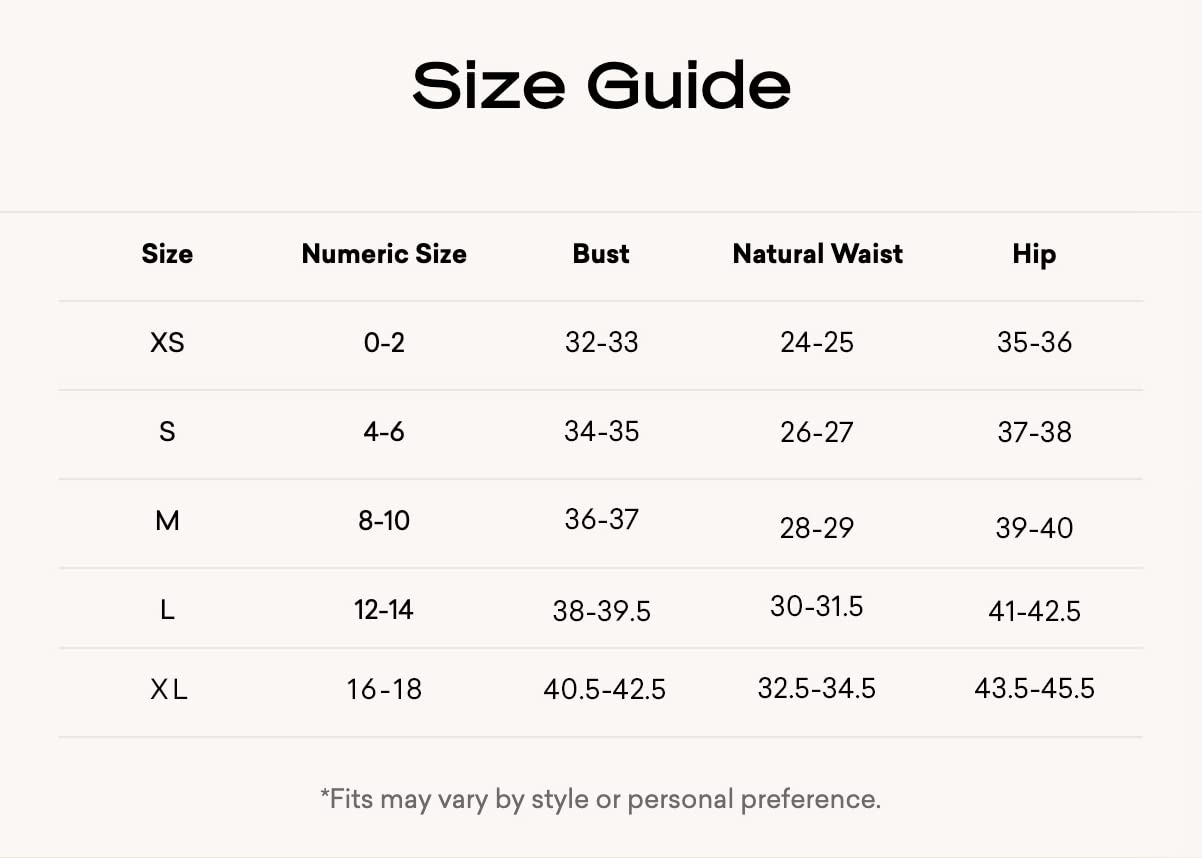This screenshot has height=858, width=1202.
Task: Click the Numeric Size column header
Action: [384, 254]
